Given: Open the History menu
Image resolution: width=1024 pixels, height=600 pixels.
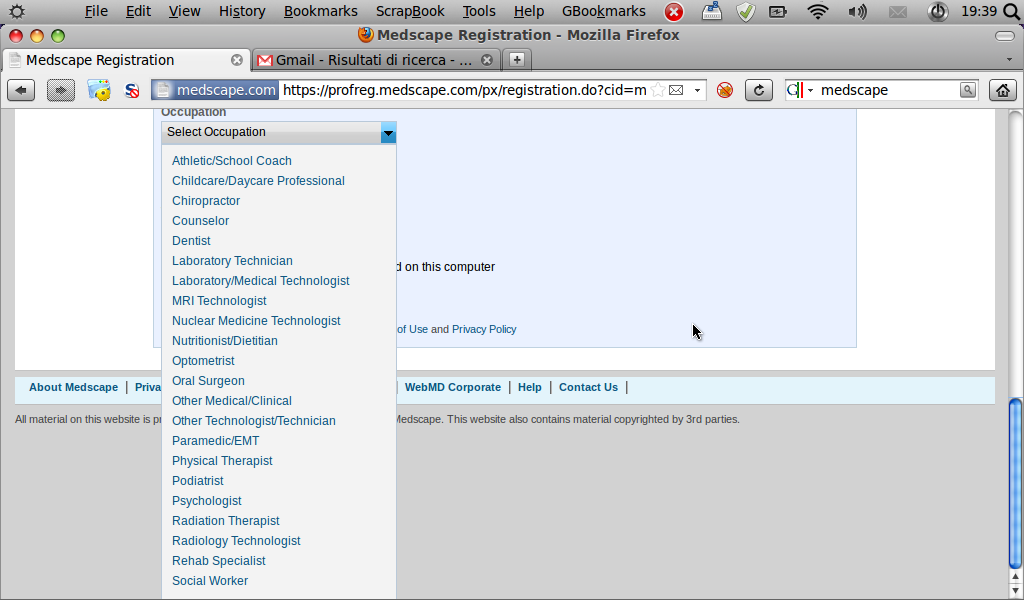Looking at the screenshot, I should [x=242, y=11].
